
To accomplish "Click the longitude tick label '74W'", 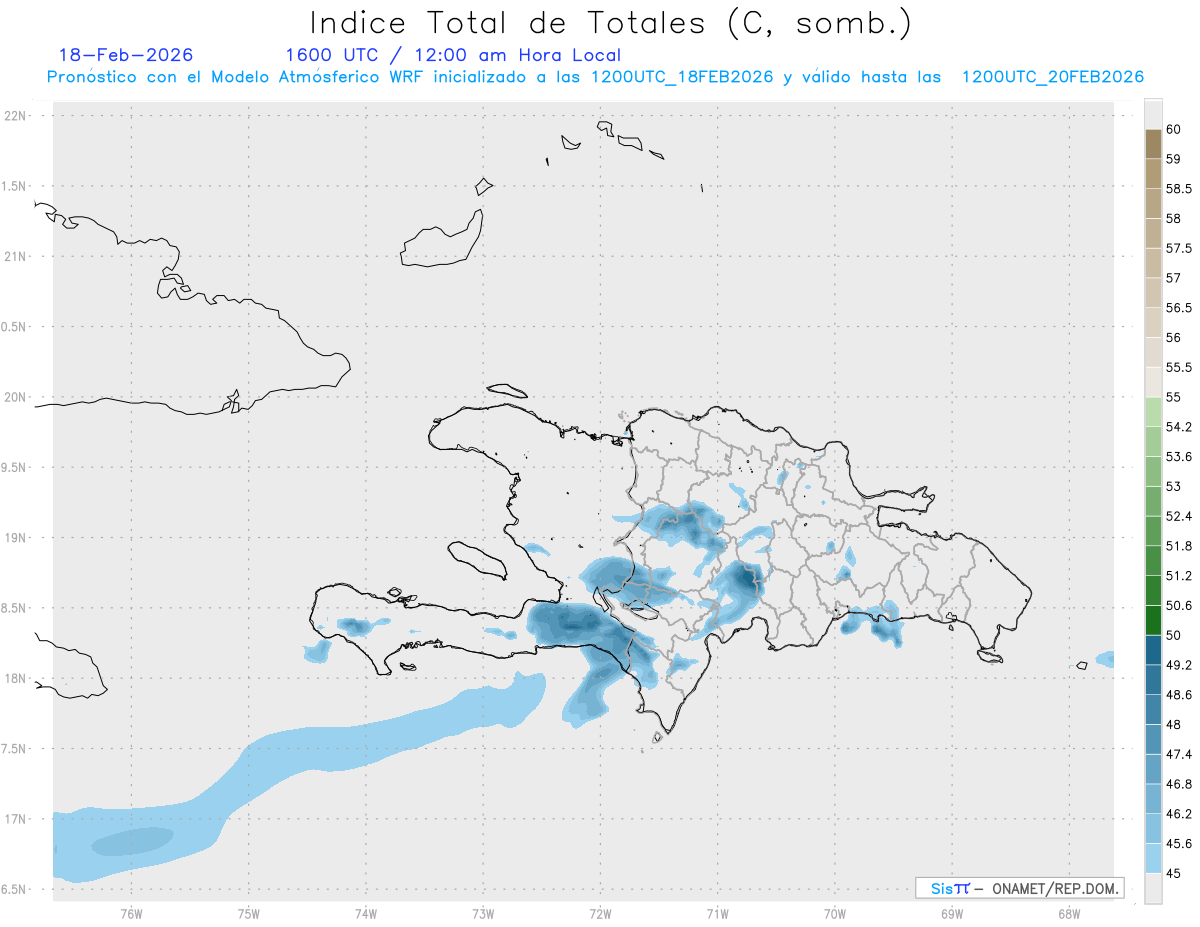I will point(365,914).
